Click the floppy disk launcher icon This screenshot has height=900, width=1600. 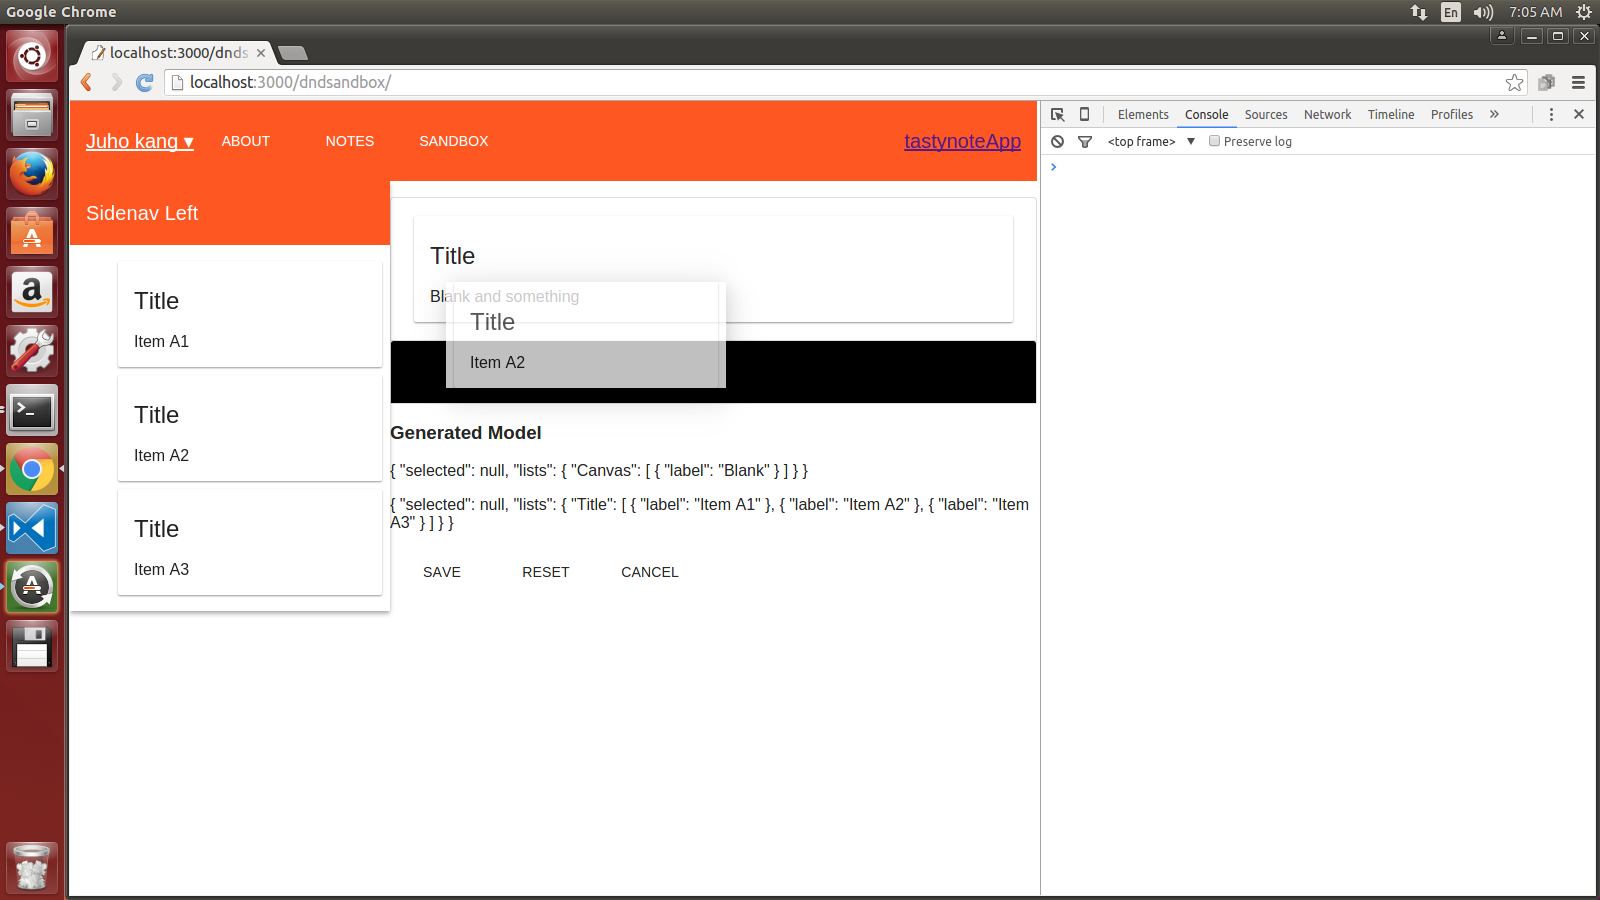point(32,646)
